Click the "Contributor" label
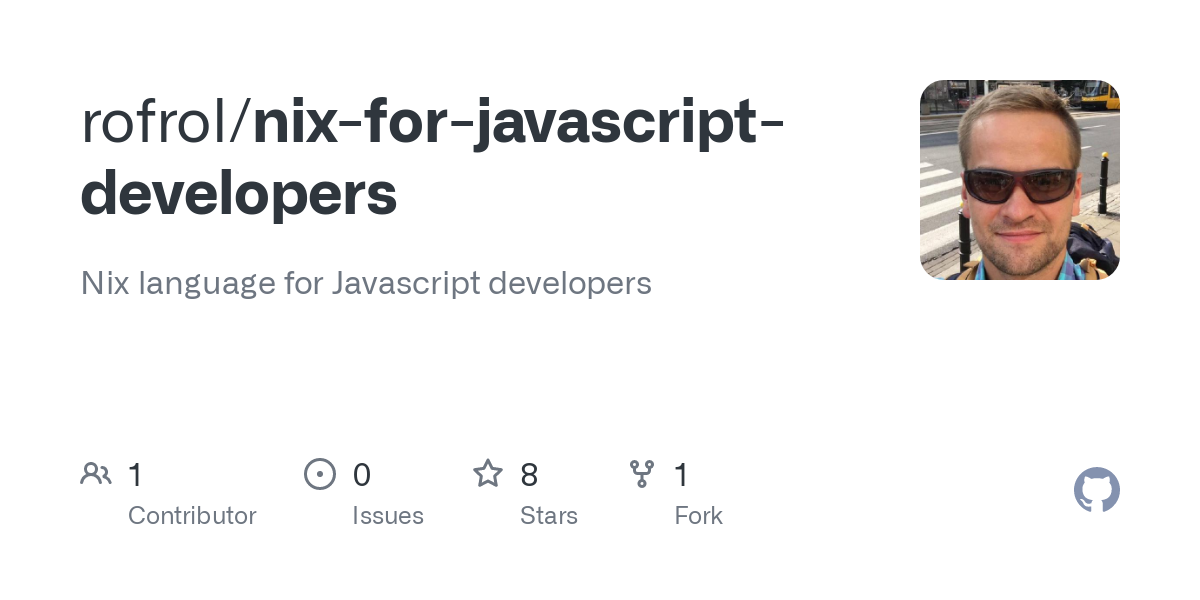Viewport: 1200px width, 600px height. point(192,516)
